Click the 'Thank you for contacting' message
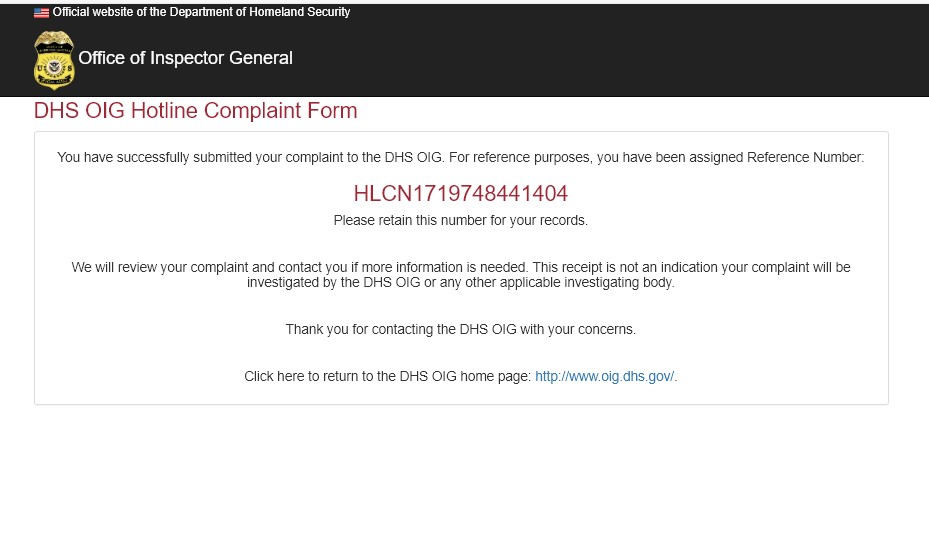The image size is (929, 539). 461,329
